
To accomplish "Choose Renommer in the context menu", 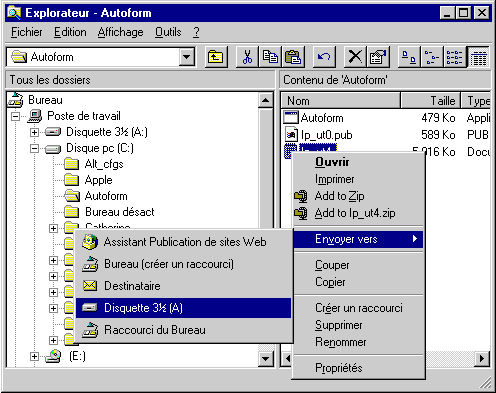I will click(x=358, y=342).
